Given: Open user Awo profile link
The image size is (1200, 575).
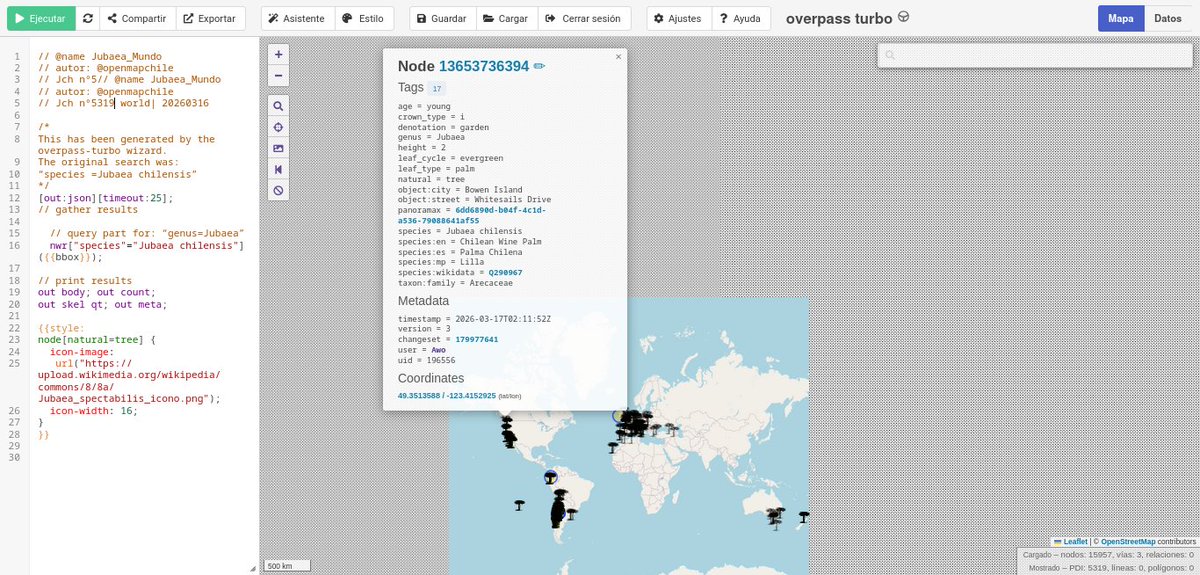Looking at the screenshot, I should (x=438, y=350).
